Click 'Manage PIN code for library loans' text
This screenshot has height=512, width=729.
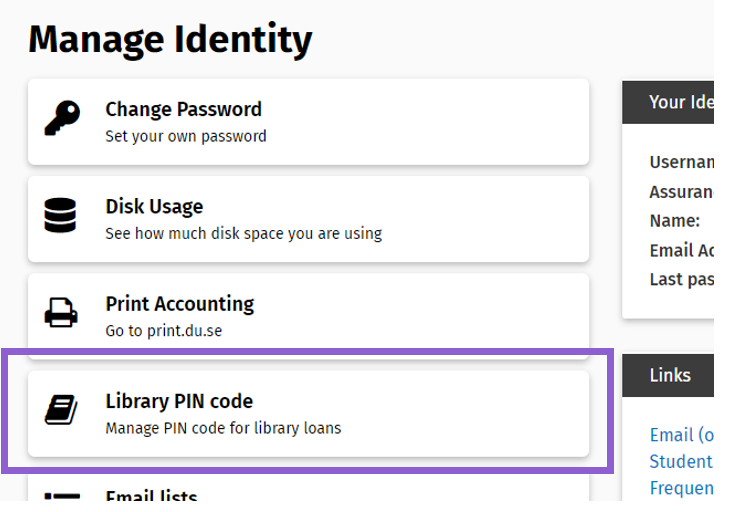pyautogui.click(x=223, y=428)
